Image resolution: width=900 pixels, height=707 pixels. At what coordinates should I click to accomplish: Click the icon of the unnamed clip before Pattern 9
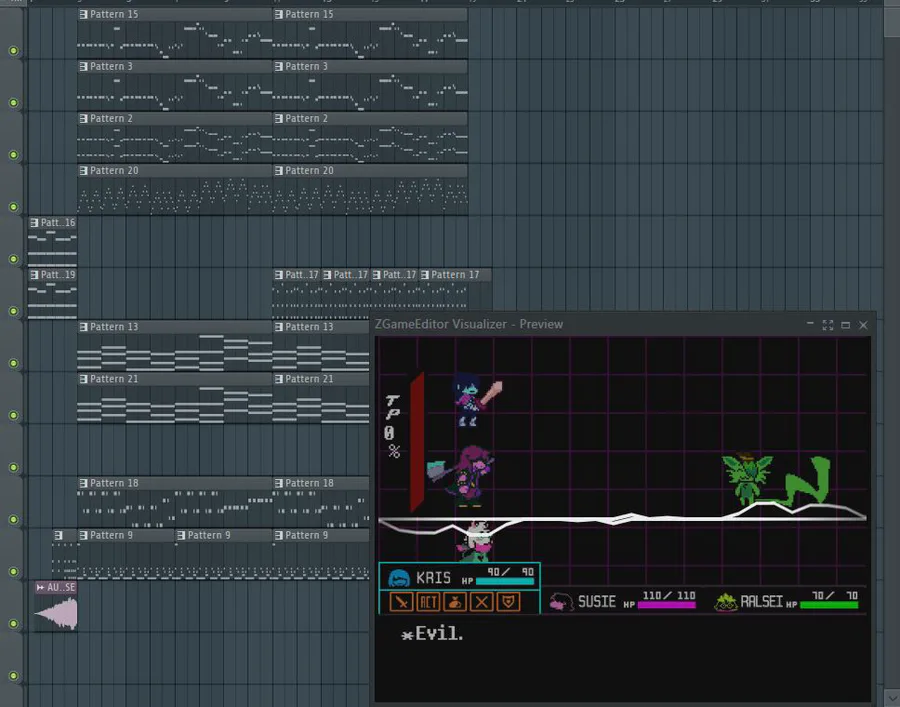click(58, 535)
